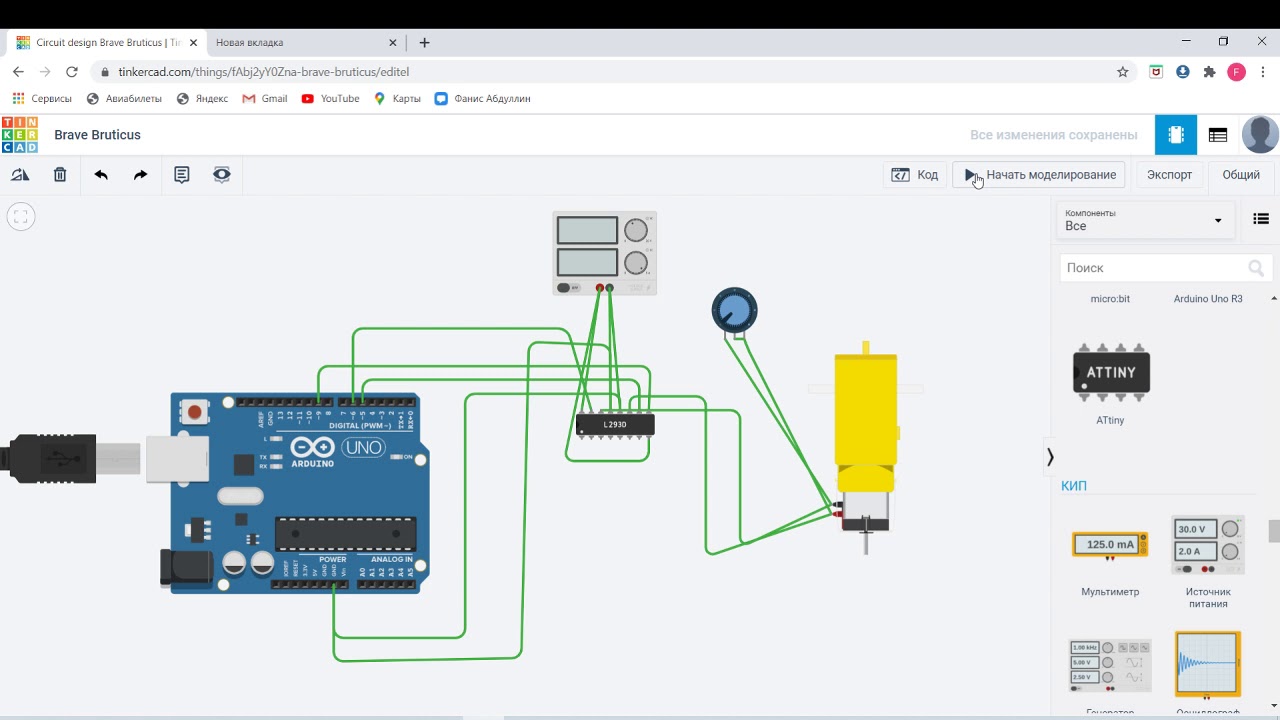Click the Arduino Uno R3 label
Viewport: 1280px width, 720px height.
point(1208,299)
